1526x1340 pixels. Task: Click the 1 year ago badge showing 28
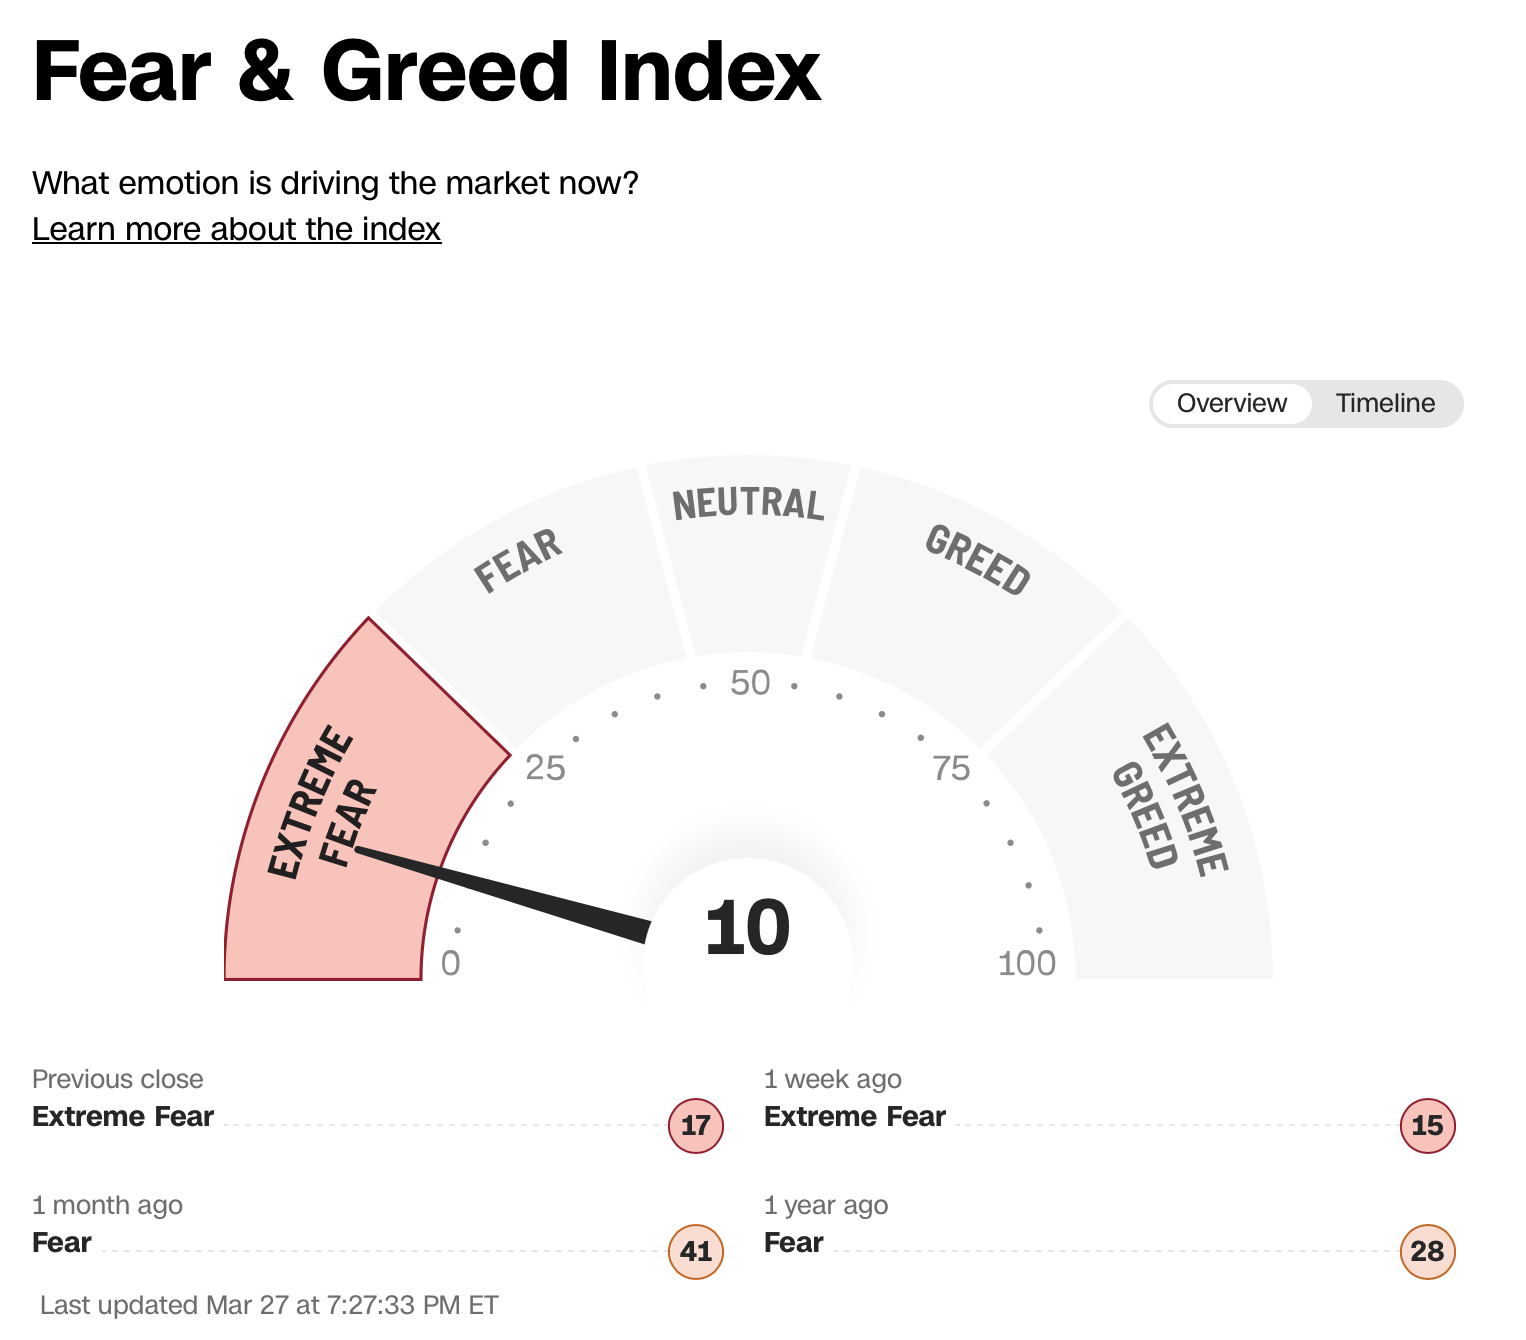pyautogui.click(x=1427, y=1251)
